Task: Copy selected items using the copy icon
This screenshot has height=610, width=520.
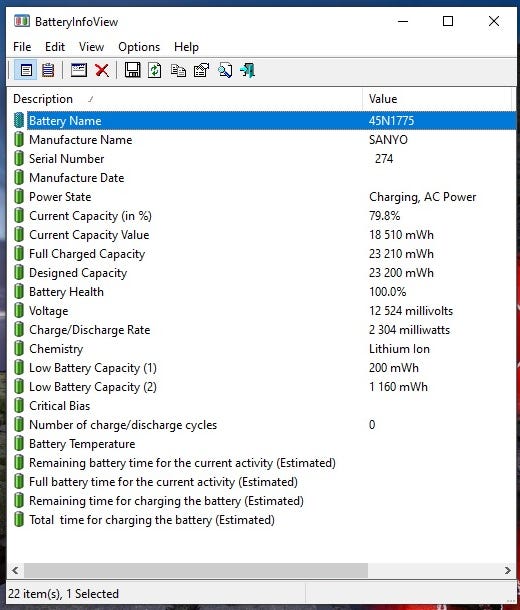Action: 178,70
